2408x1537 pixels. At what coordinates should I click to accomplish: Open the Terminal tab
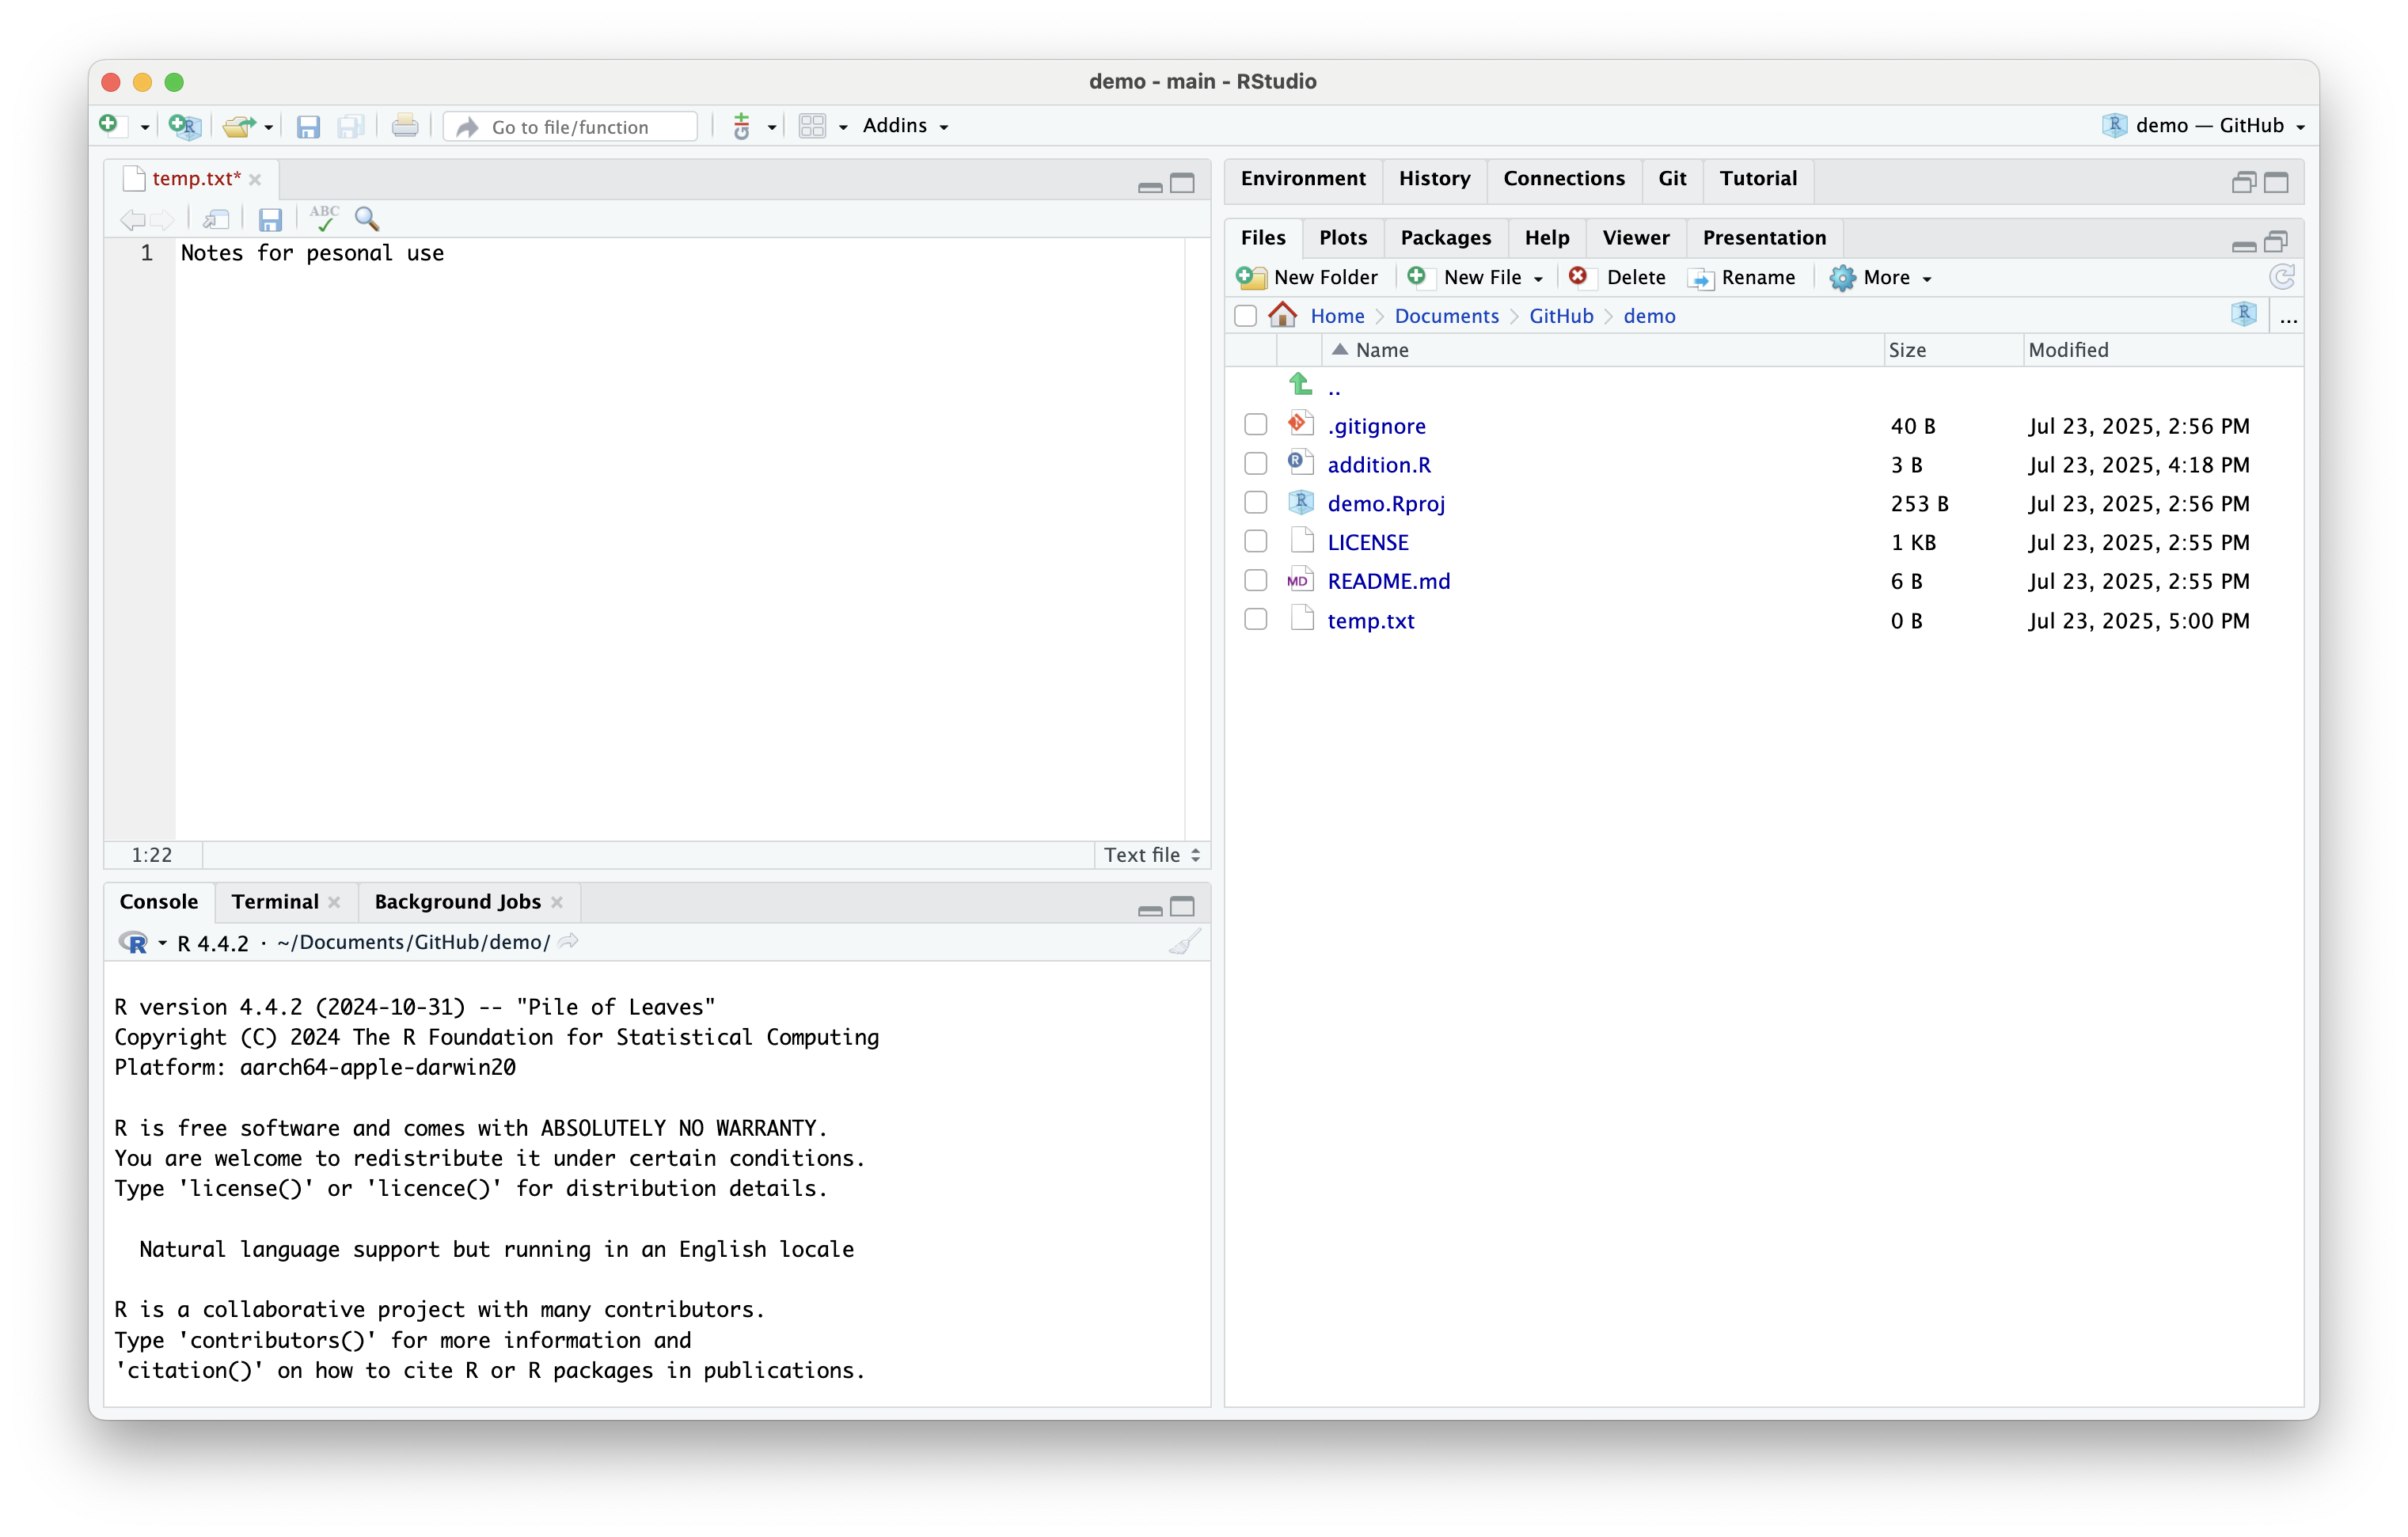tap(275, 902)
